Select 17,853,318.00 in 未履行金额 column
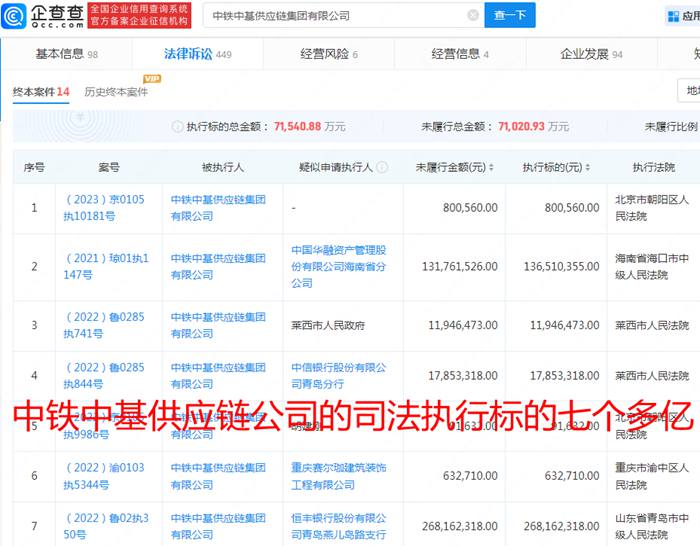The width and height of the screenshot is (700, 546). [x=463, y=376]
